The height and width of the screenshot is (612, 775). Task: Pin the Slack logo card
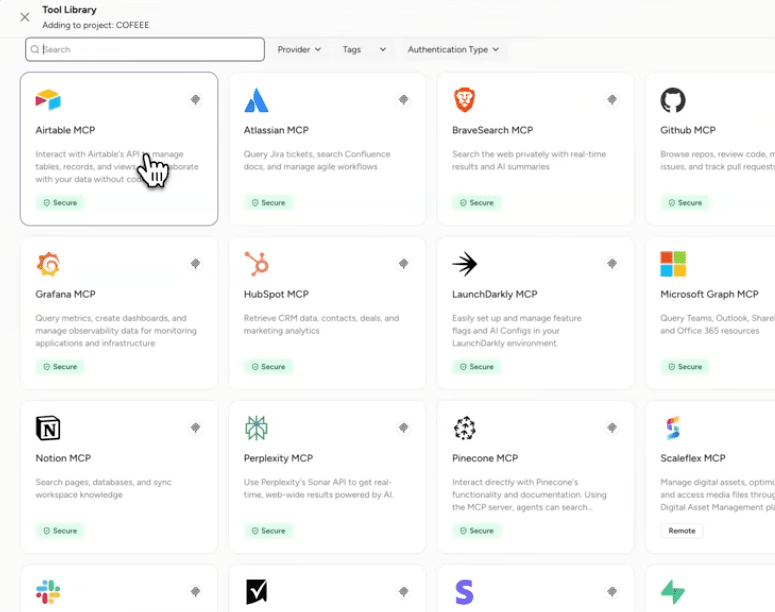[196, 592]
